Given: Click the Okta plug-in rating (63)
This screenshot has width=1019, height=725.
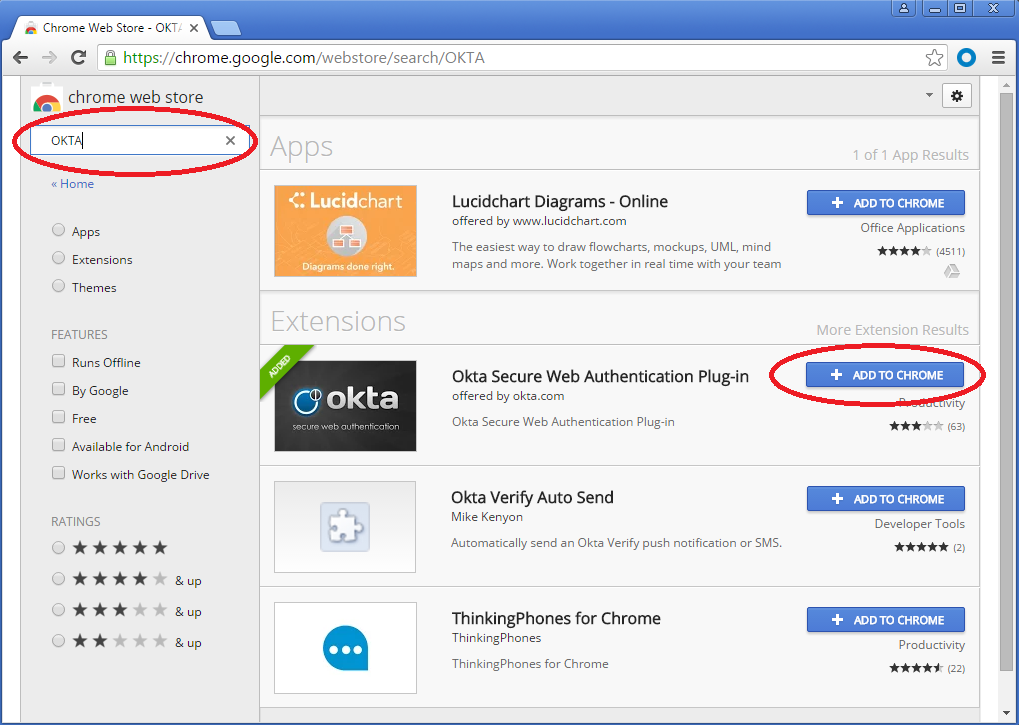Looking at the screenshot, I should pyautogui.click(x=927, y=427).
